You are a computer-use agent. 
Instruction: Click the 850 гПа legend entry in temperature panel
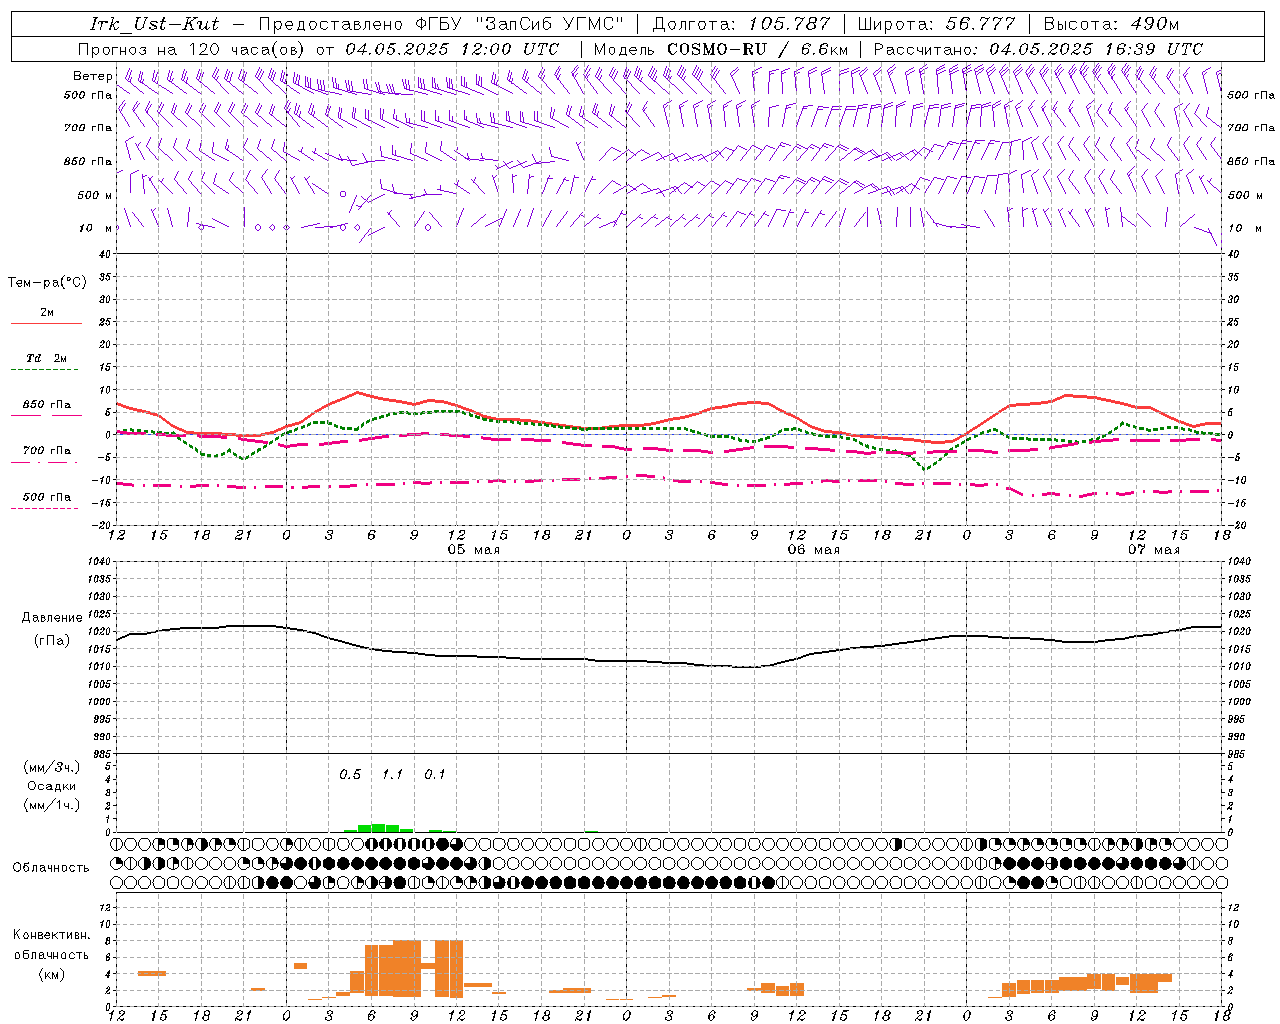tap(47, 405)
